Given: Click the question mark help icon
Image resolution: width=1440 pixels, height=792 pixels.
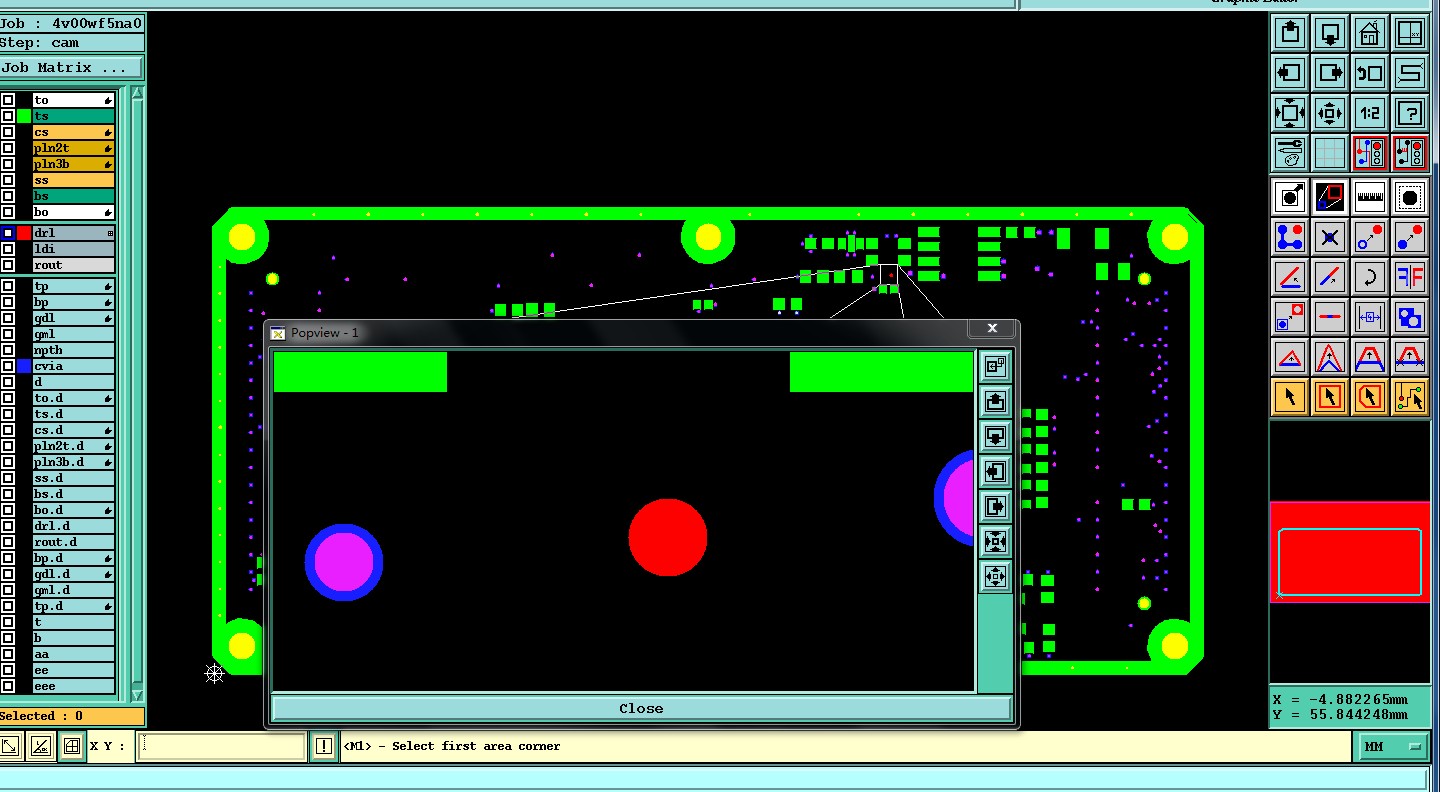Looking at the screenshot, I should point(1410,113).
